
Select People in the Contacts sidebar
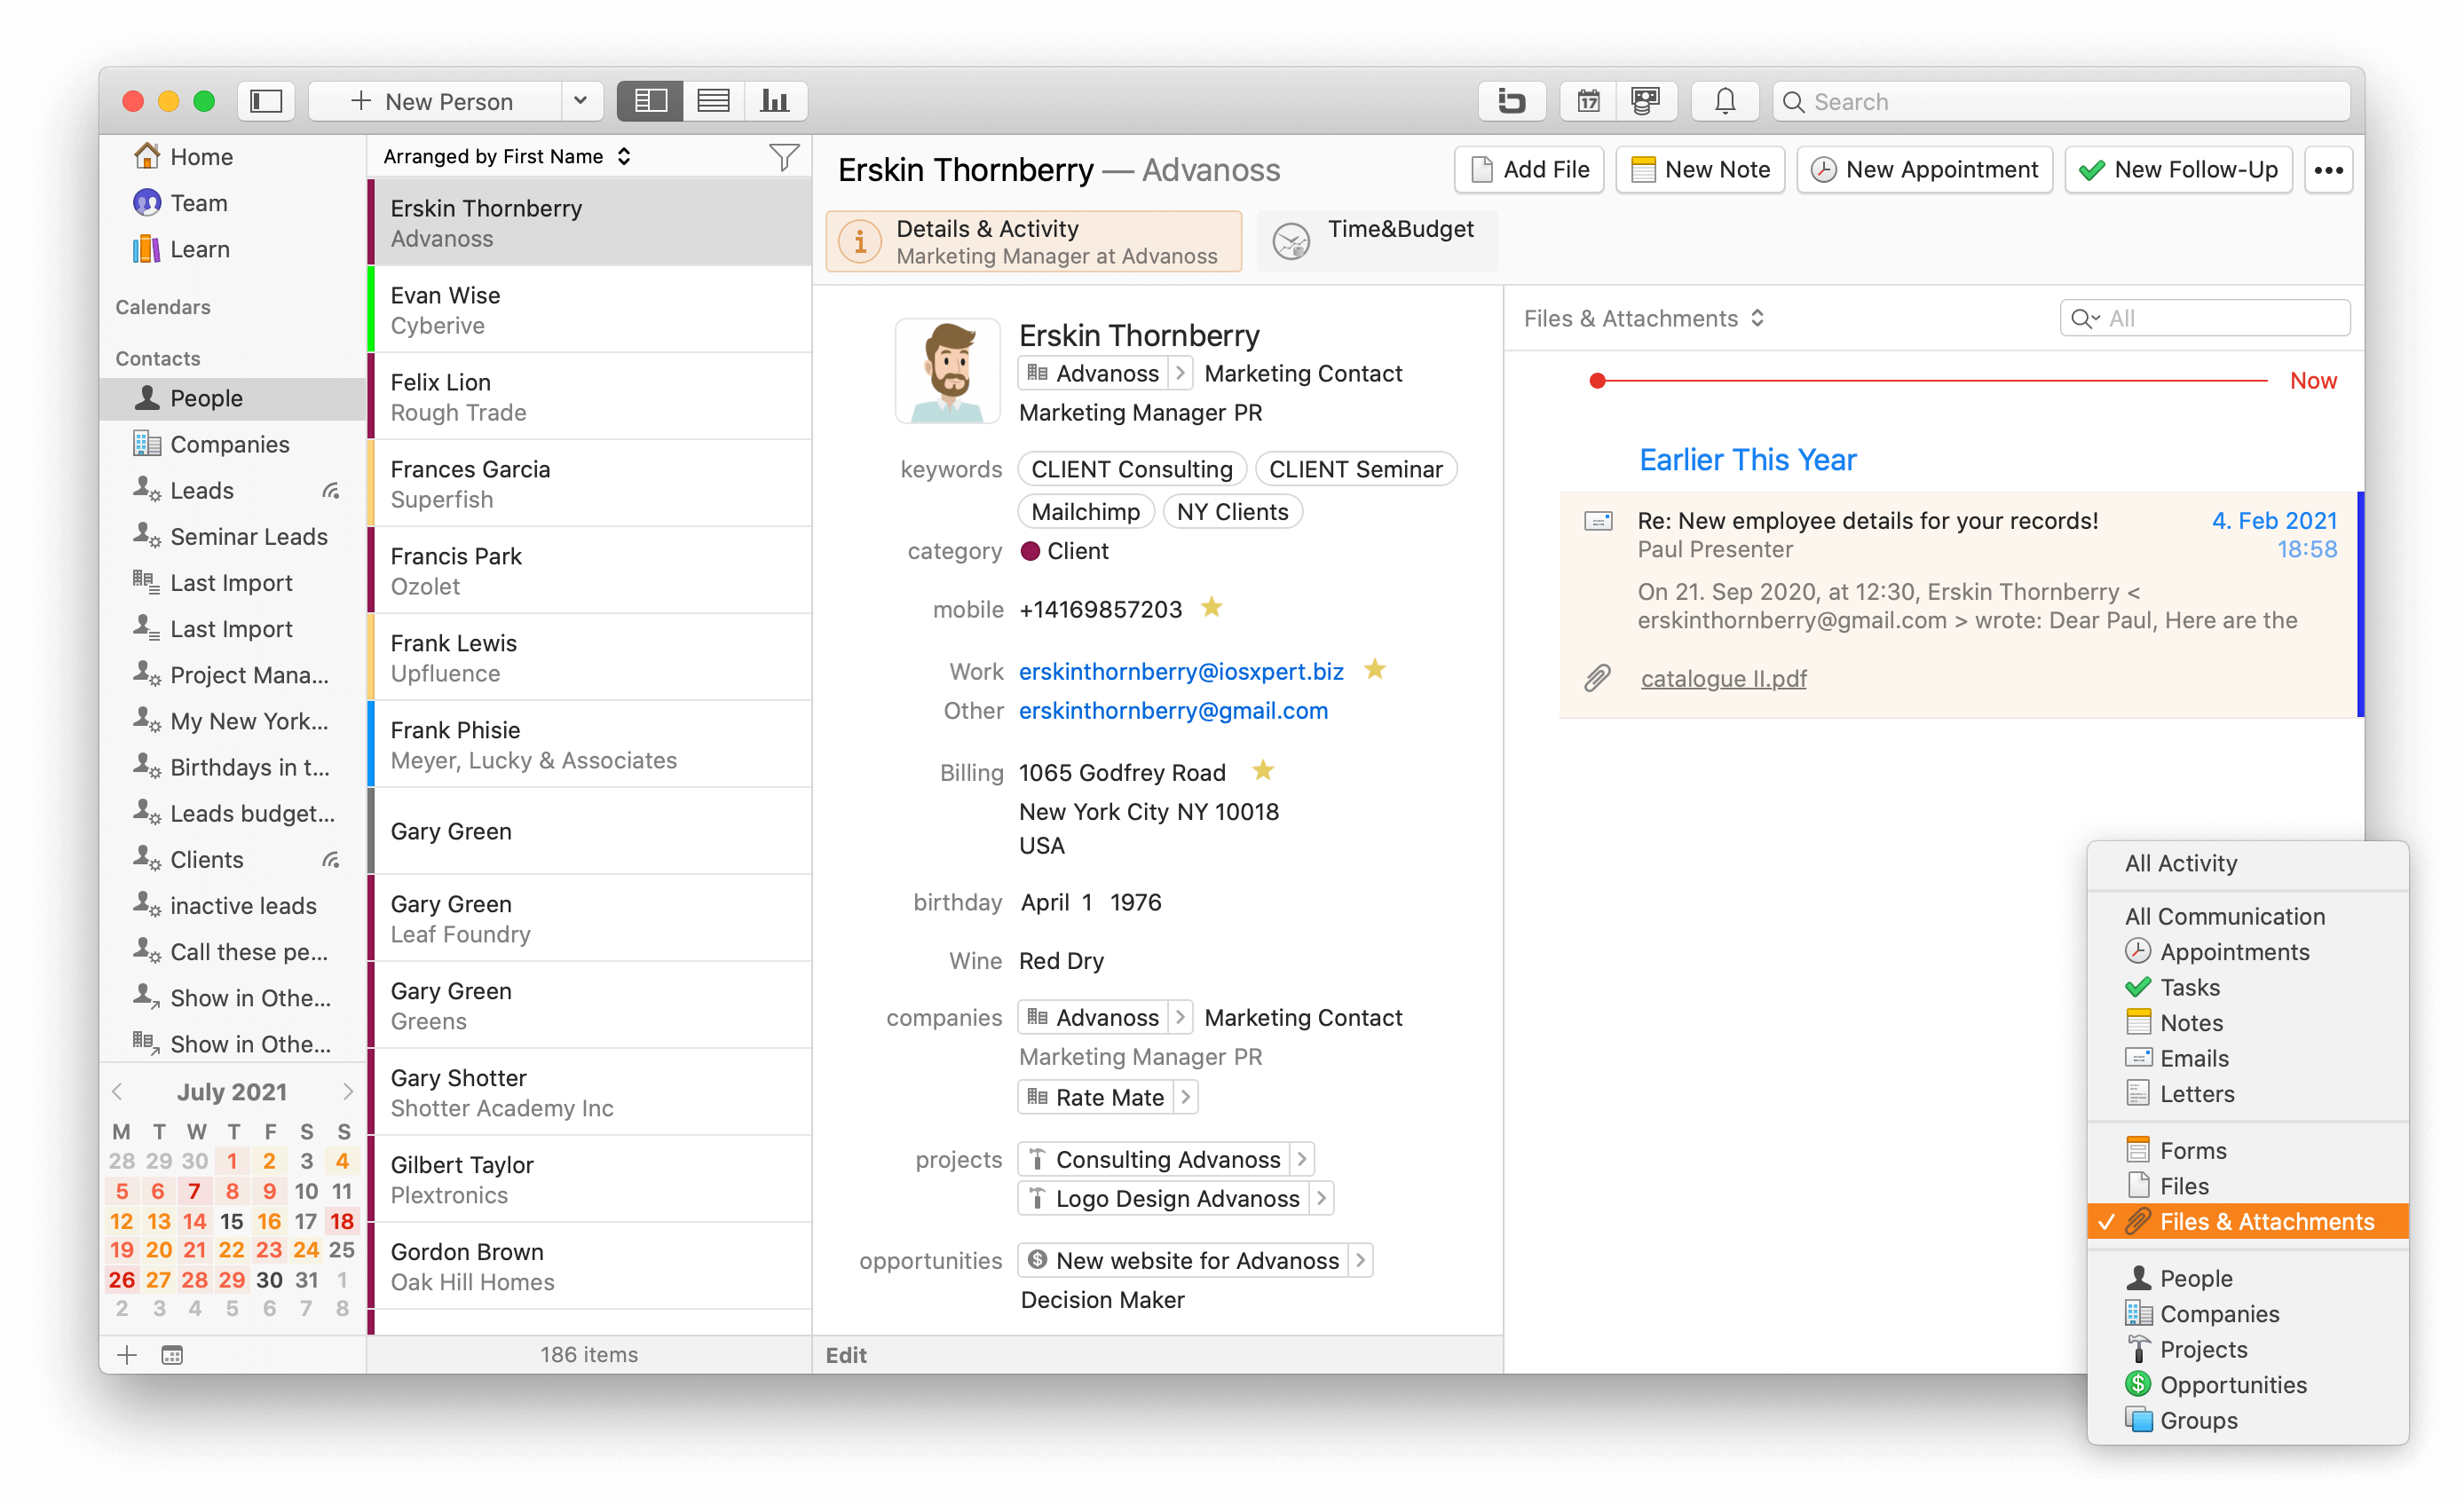click(x=232, y=398)
